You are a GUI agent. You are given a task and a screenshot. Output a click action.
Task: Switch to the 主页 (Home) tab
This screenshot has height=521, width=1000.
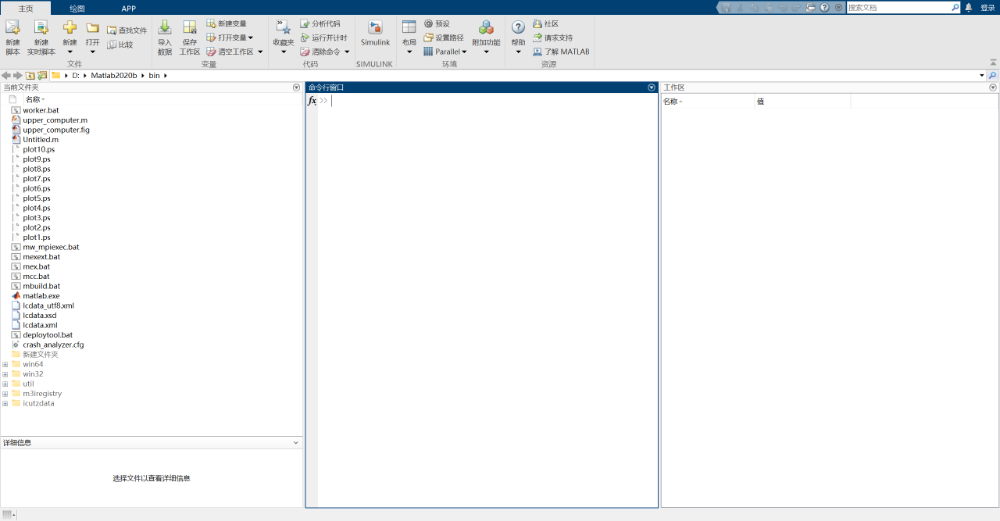click(x=26, y=8)
